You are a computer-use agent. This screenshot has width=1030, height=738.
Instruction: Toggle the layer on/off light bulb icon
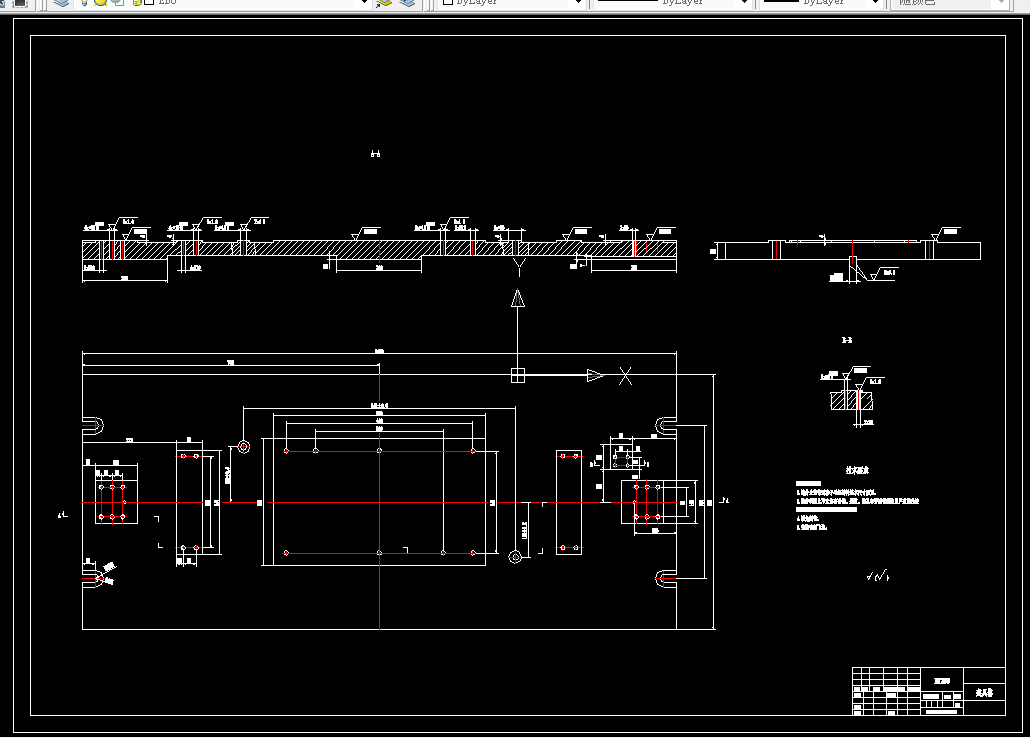84,3
